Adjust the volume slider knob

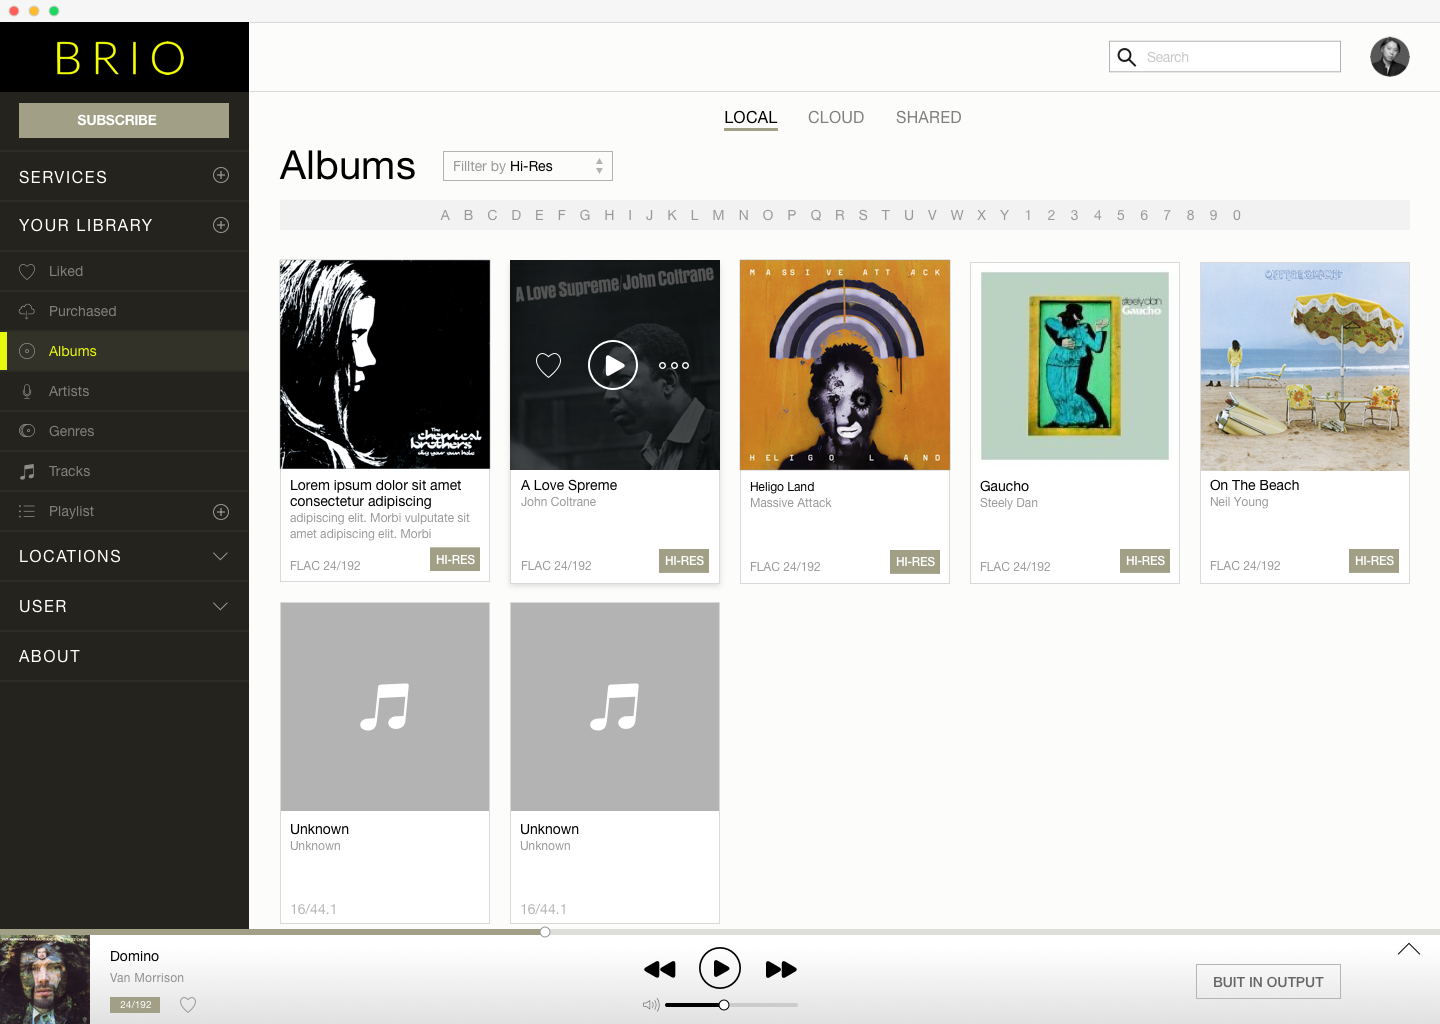pyautogui.click(x=724, y=1005)
